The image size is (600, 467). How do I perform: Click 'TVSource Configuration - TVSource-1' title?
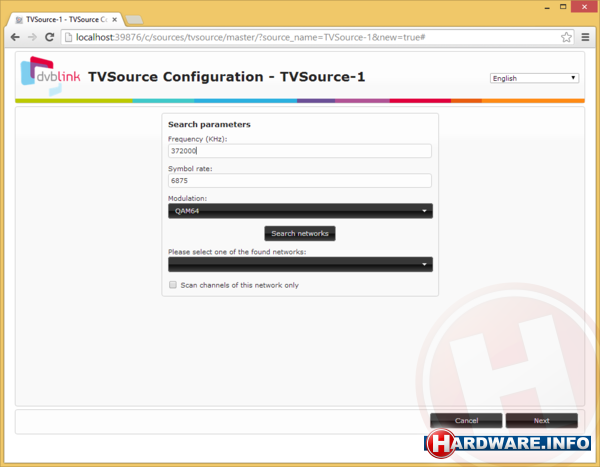(227, 77)
